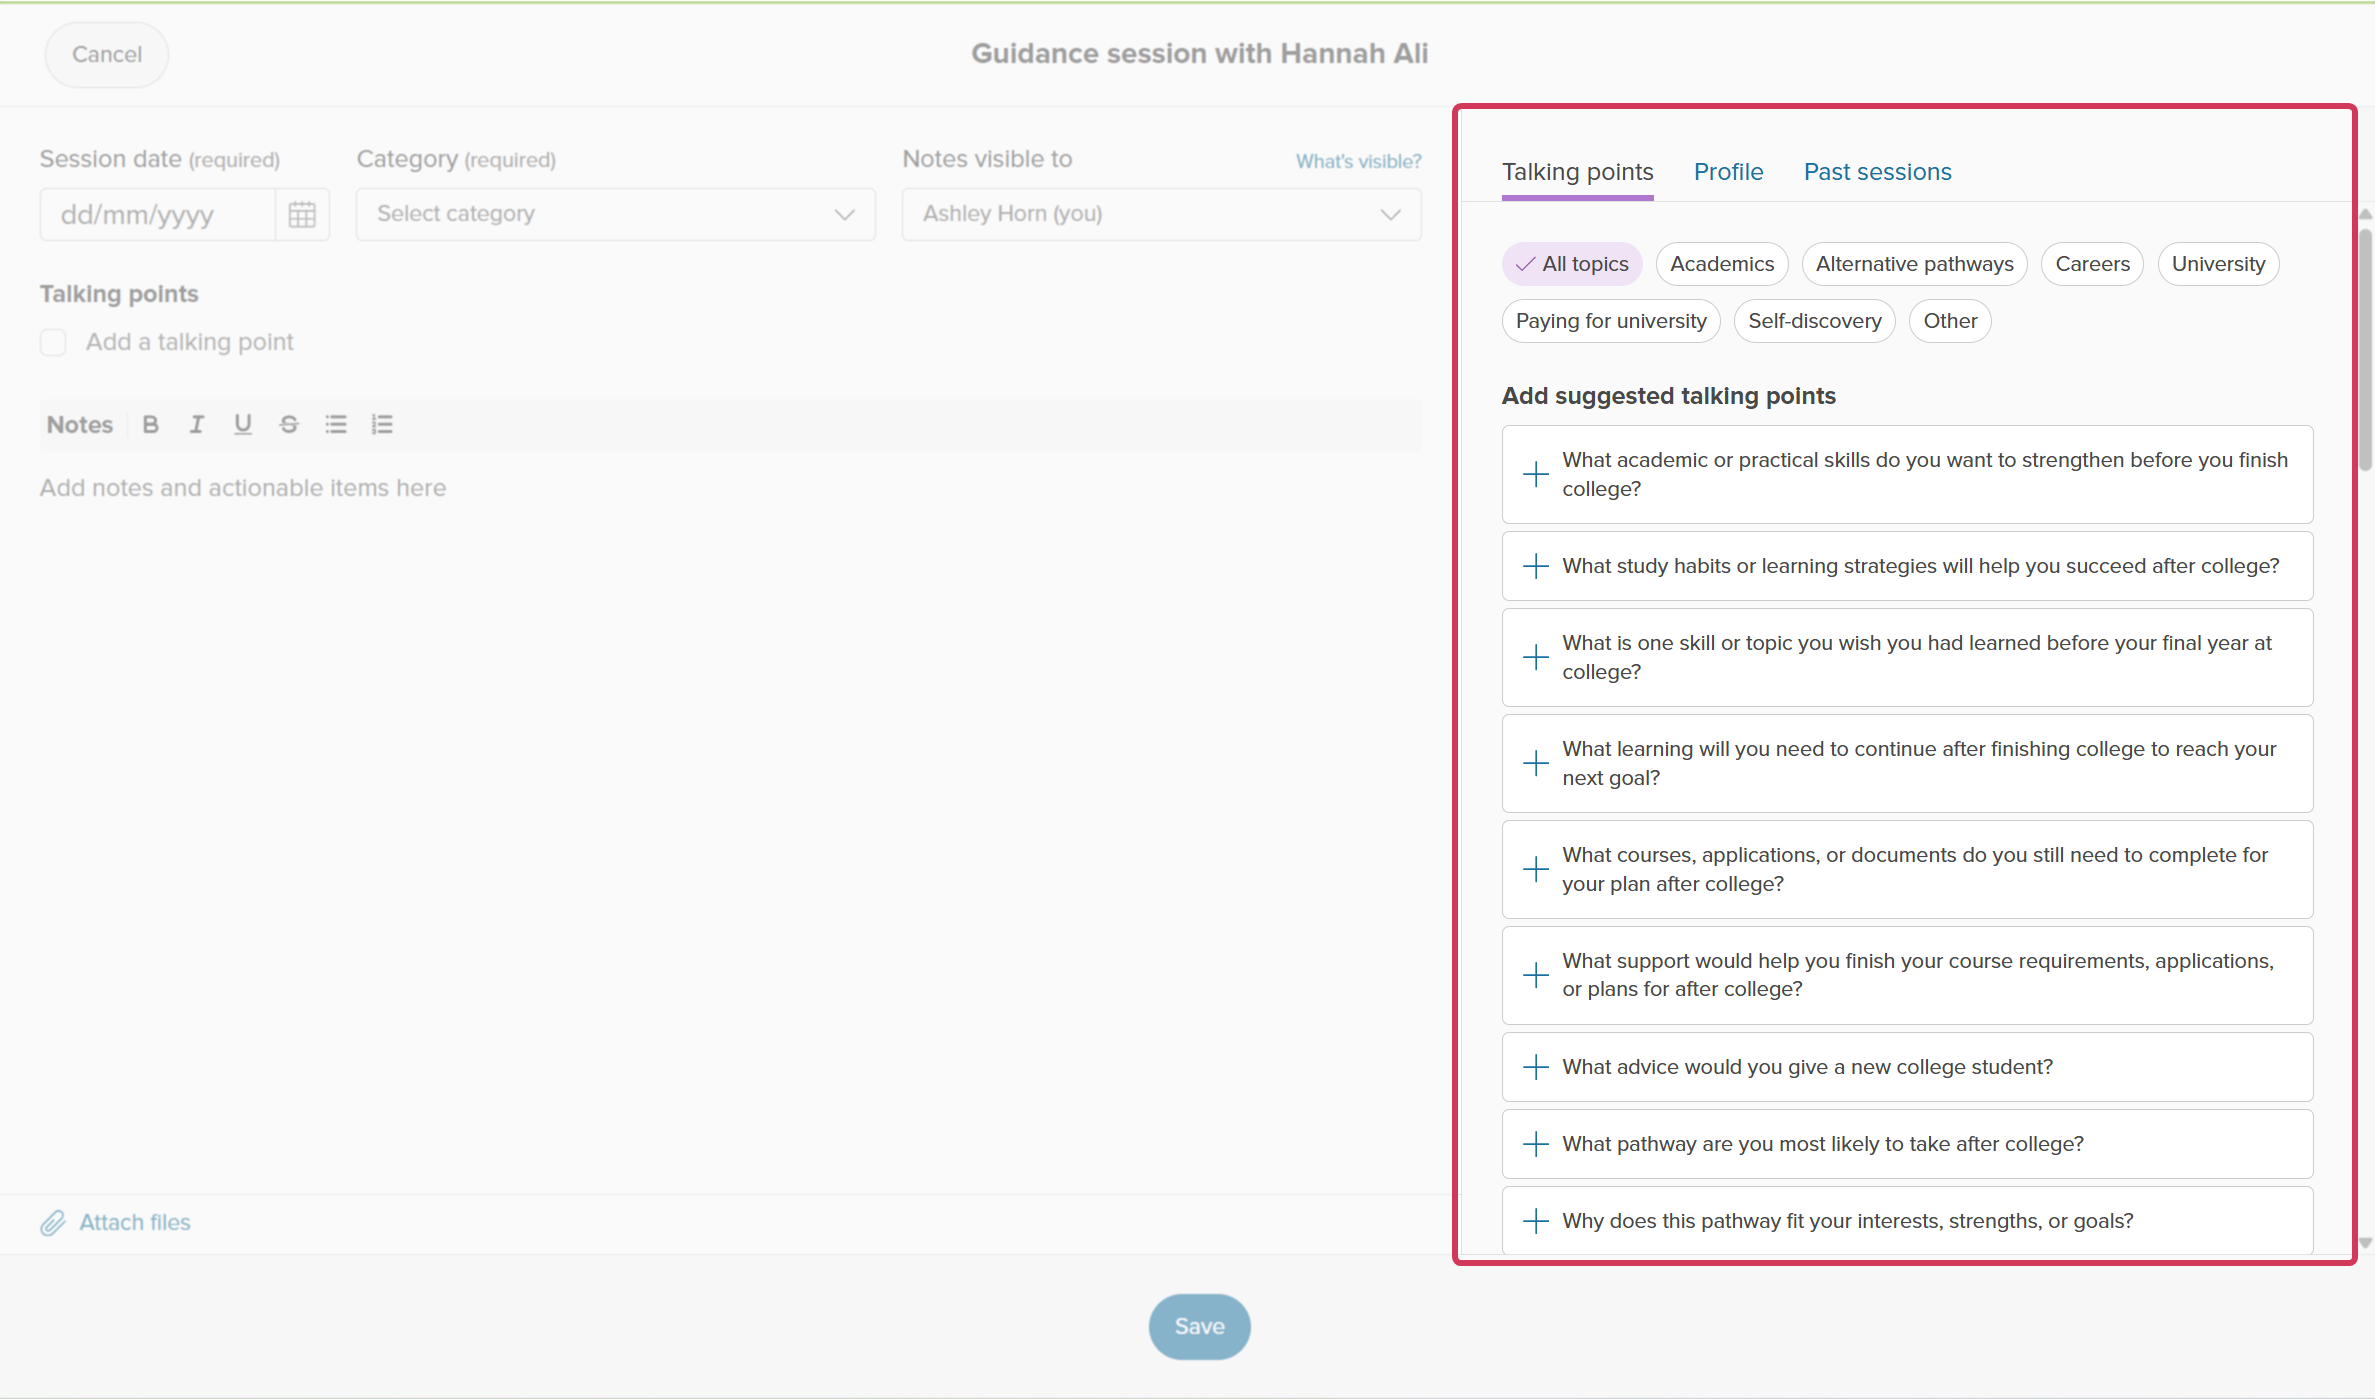Filter talking points by Academics
This screenshot has width=2375, height=1399.
(x=1722, y=264)
